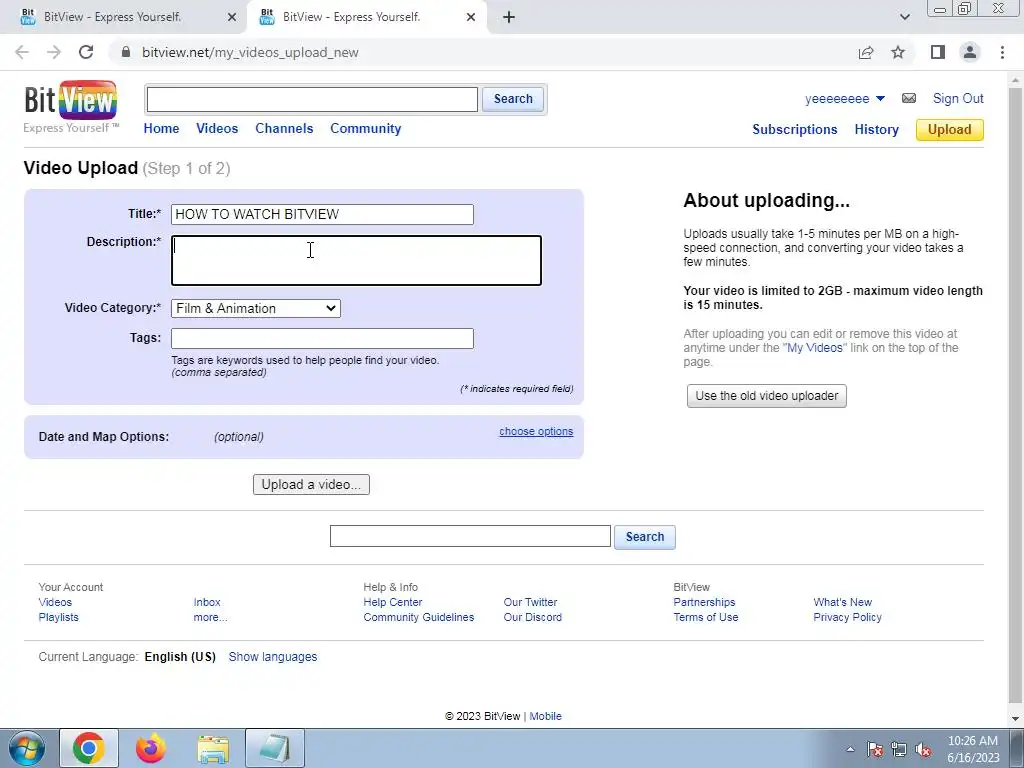Open File Explorer from the taskbar
The width and height of the screenshot is (1024, 768).
point(213,749)
